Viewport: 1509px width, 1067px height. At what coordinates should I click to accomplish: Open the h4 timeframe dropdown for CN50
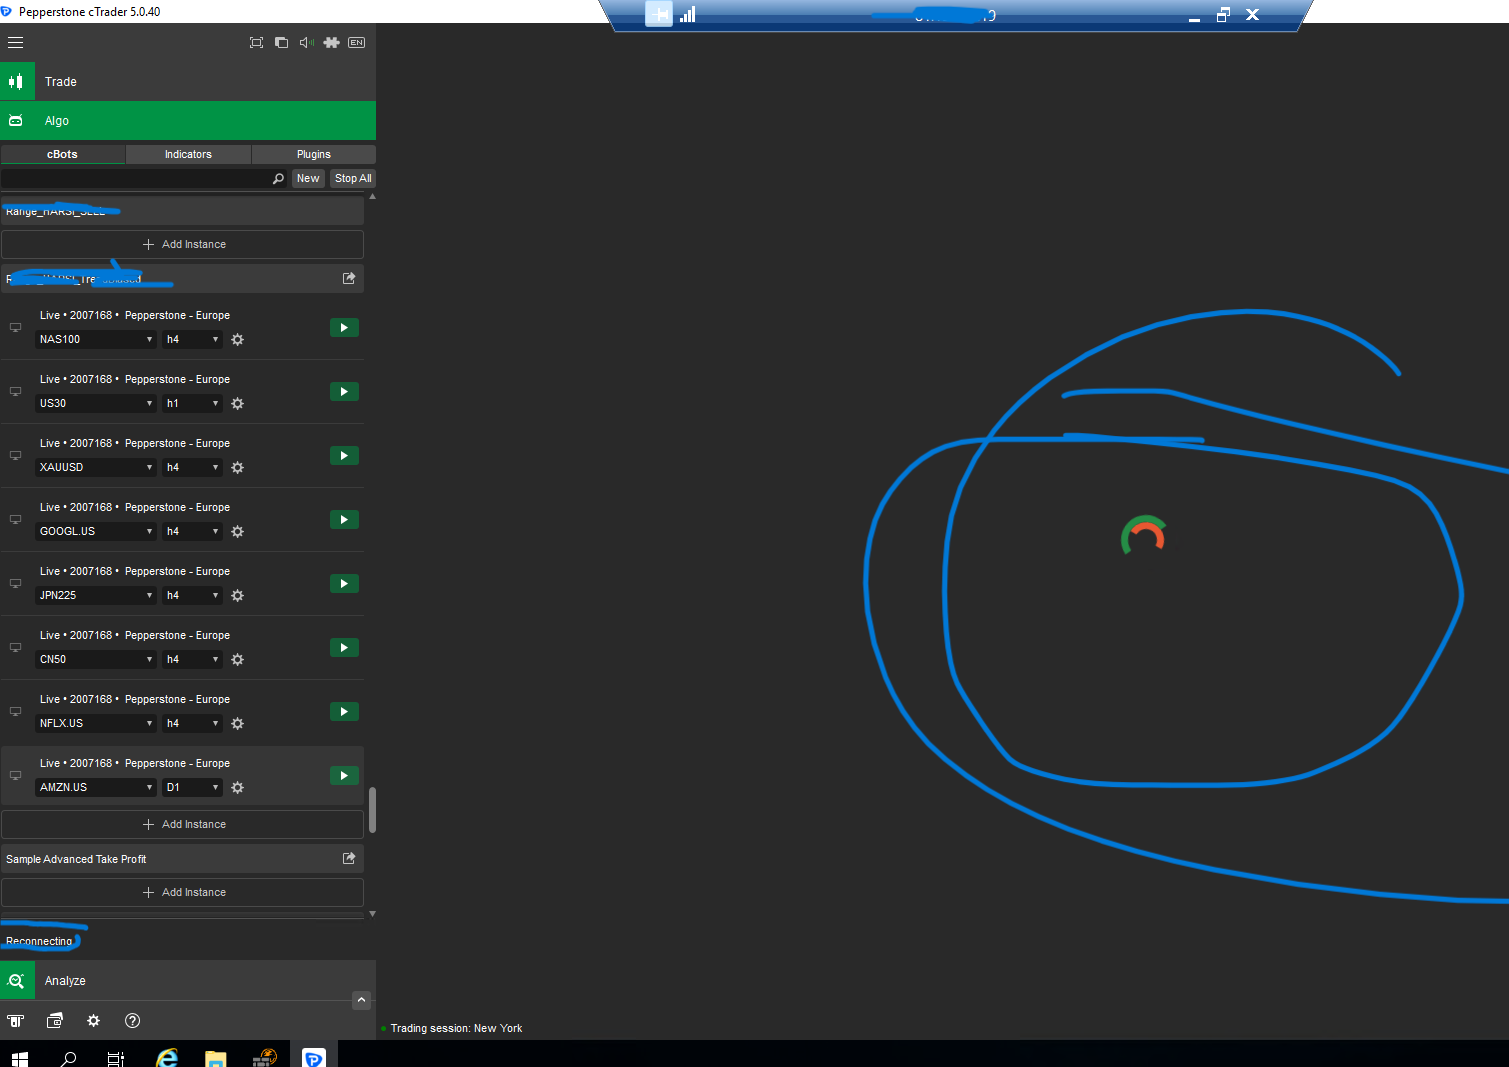click(192, 659)
